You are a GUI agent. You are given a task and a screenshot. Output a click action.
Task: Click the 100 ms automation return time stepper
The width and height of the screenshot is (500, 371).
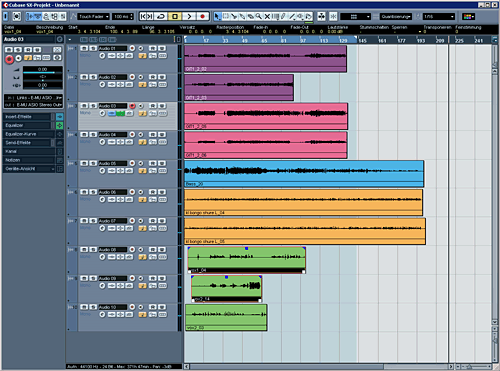132,16
